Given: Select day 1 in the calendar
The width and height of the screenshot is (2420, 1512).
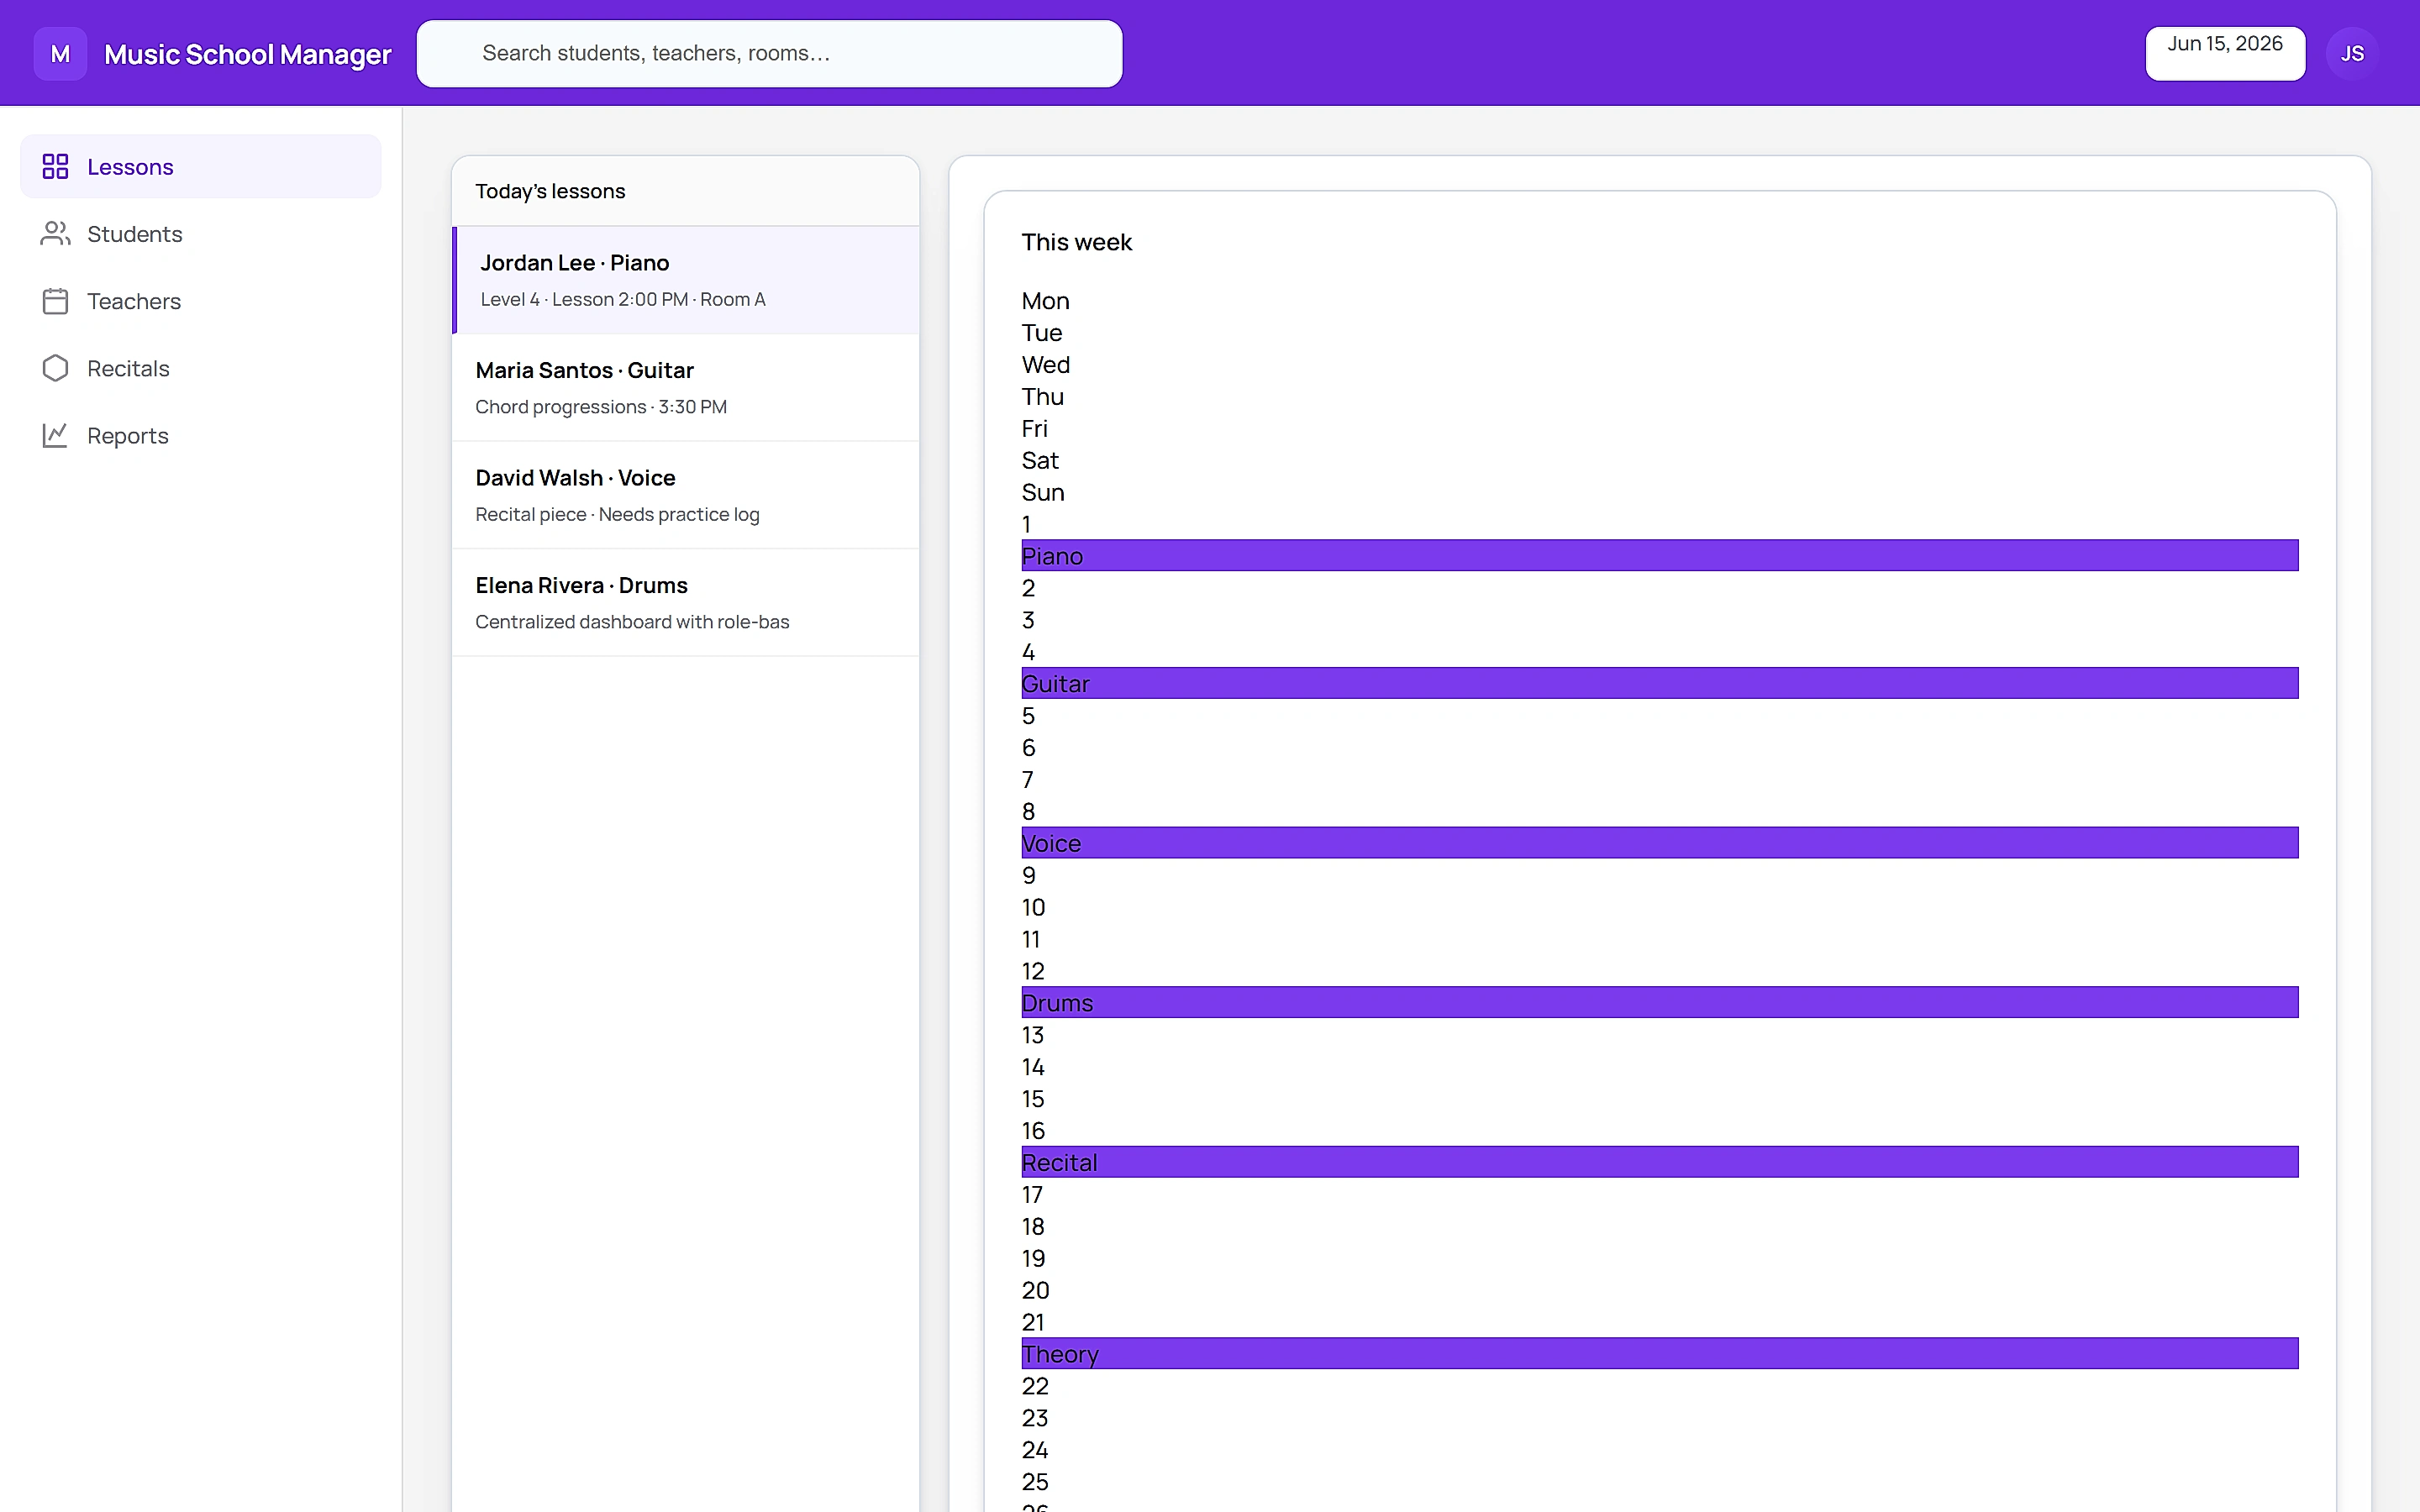Looking at the screenshot, I should tap(1026, 524).
